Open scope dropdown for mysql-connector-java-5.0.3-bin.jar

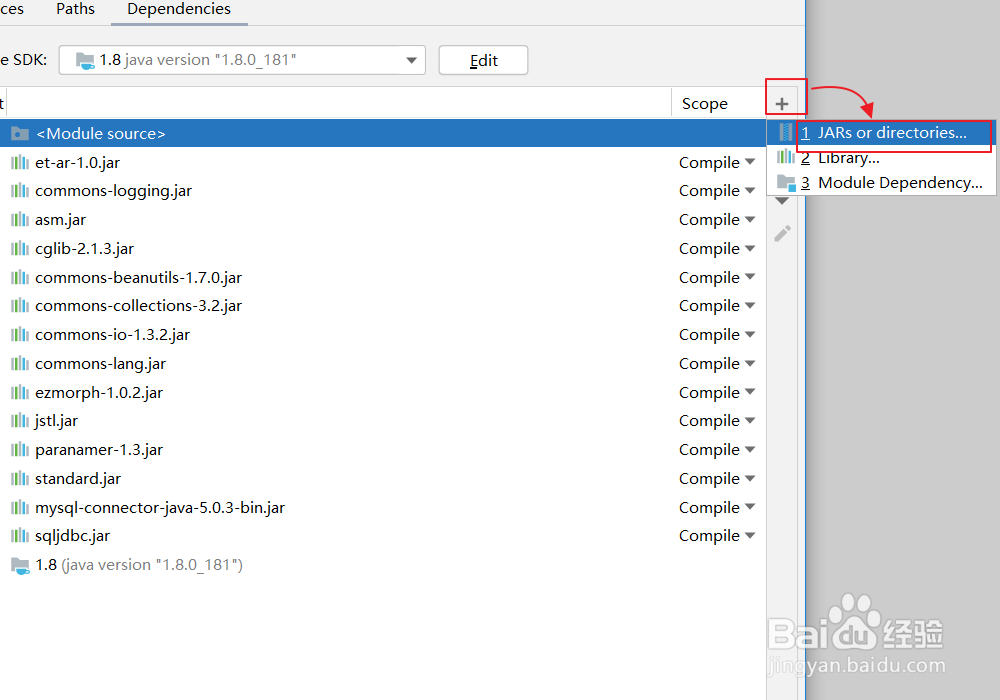pos(750,507)
